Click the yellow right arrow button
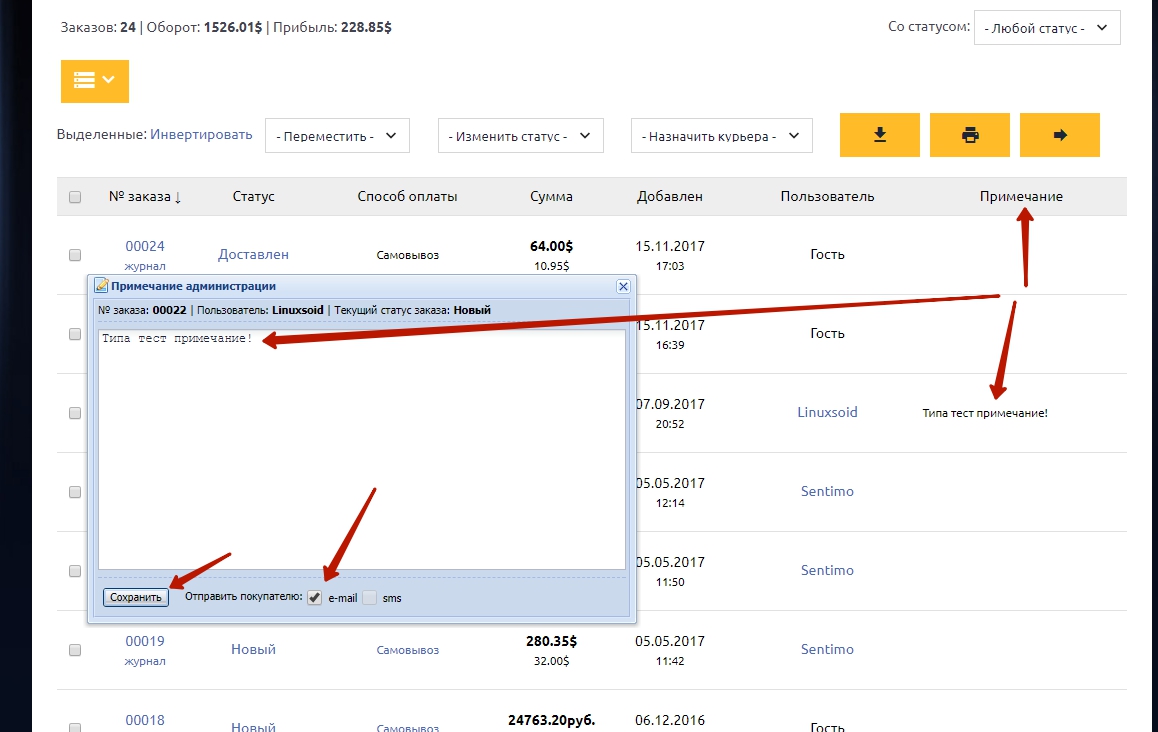1158x732 pixels. point(1060,135)
